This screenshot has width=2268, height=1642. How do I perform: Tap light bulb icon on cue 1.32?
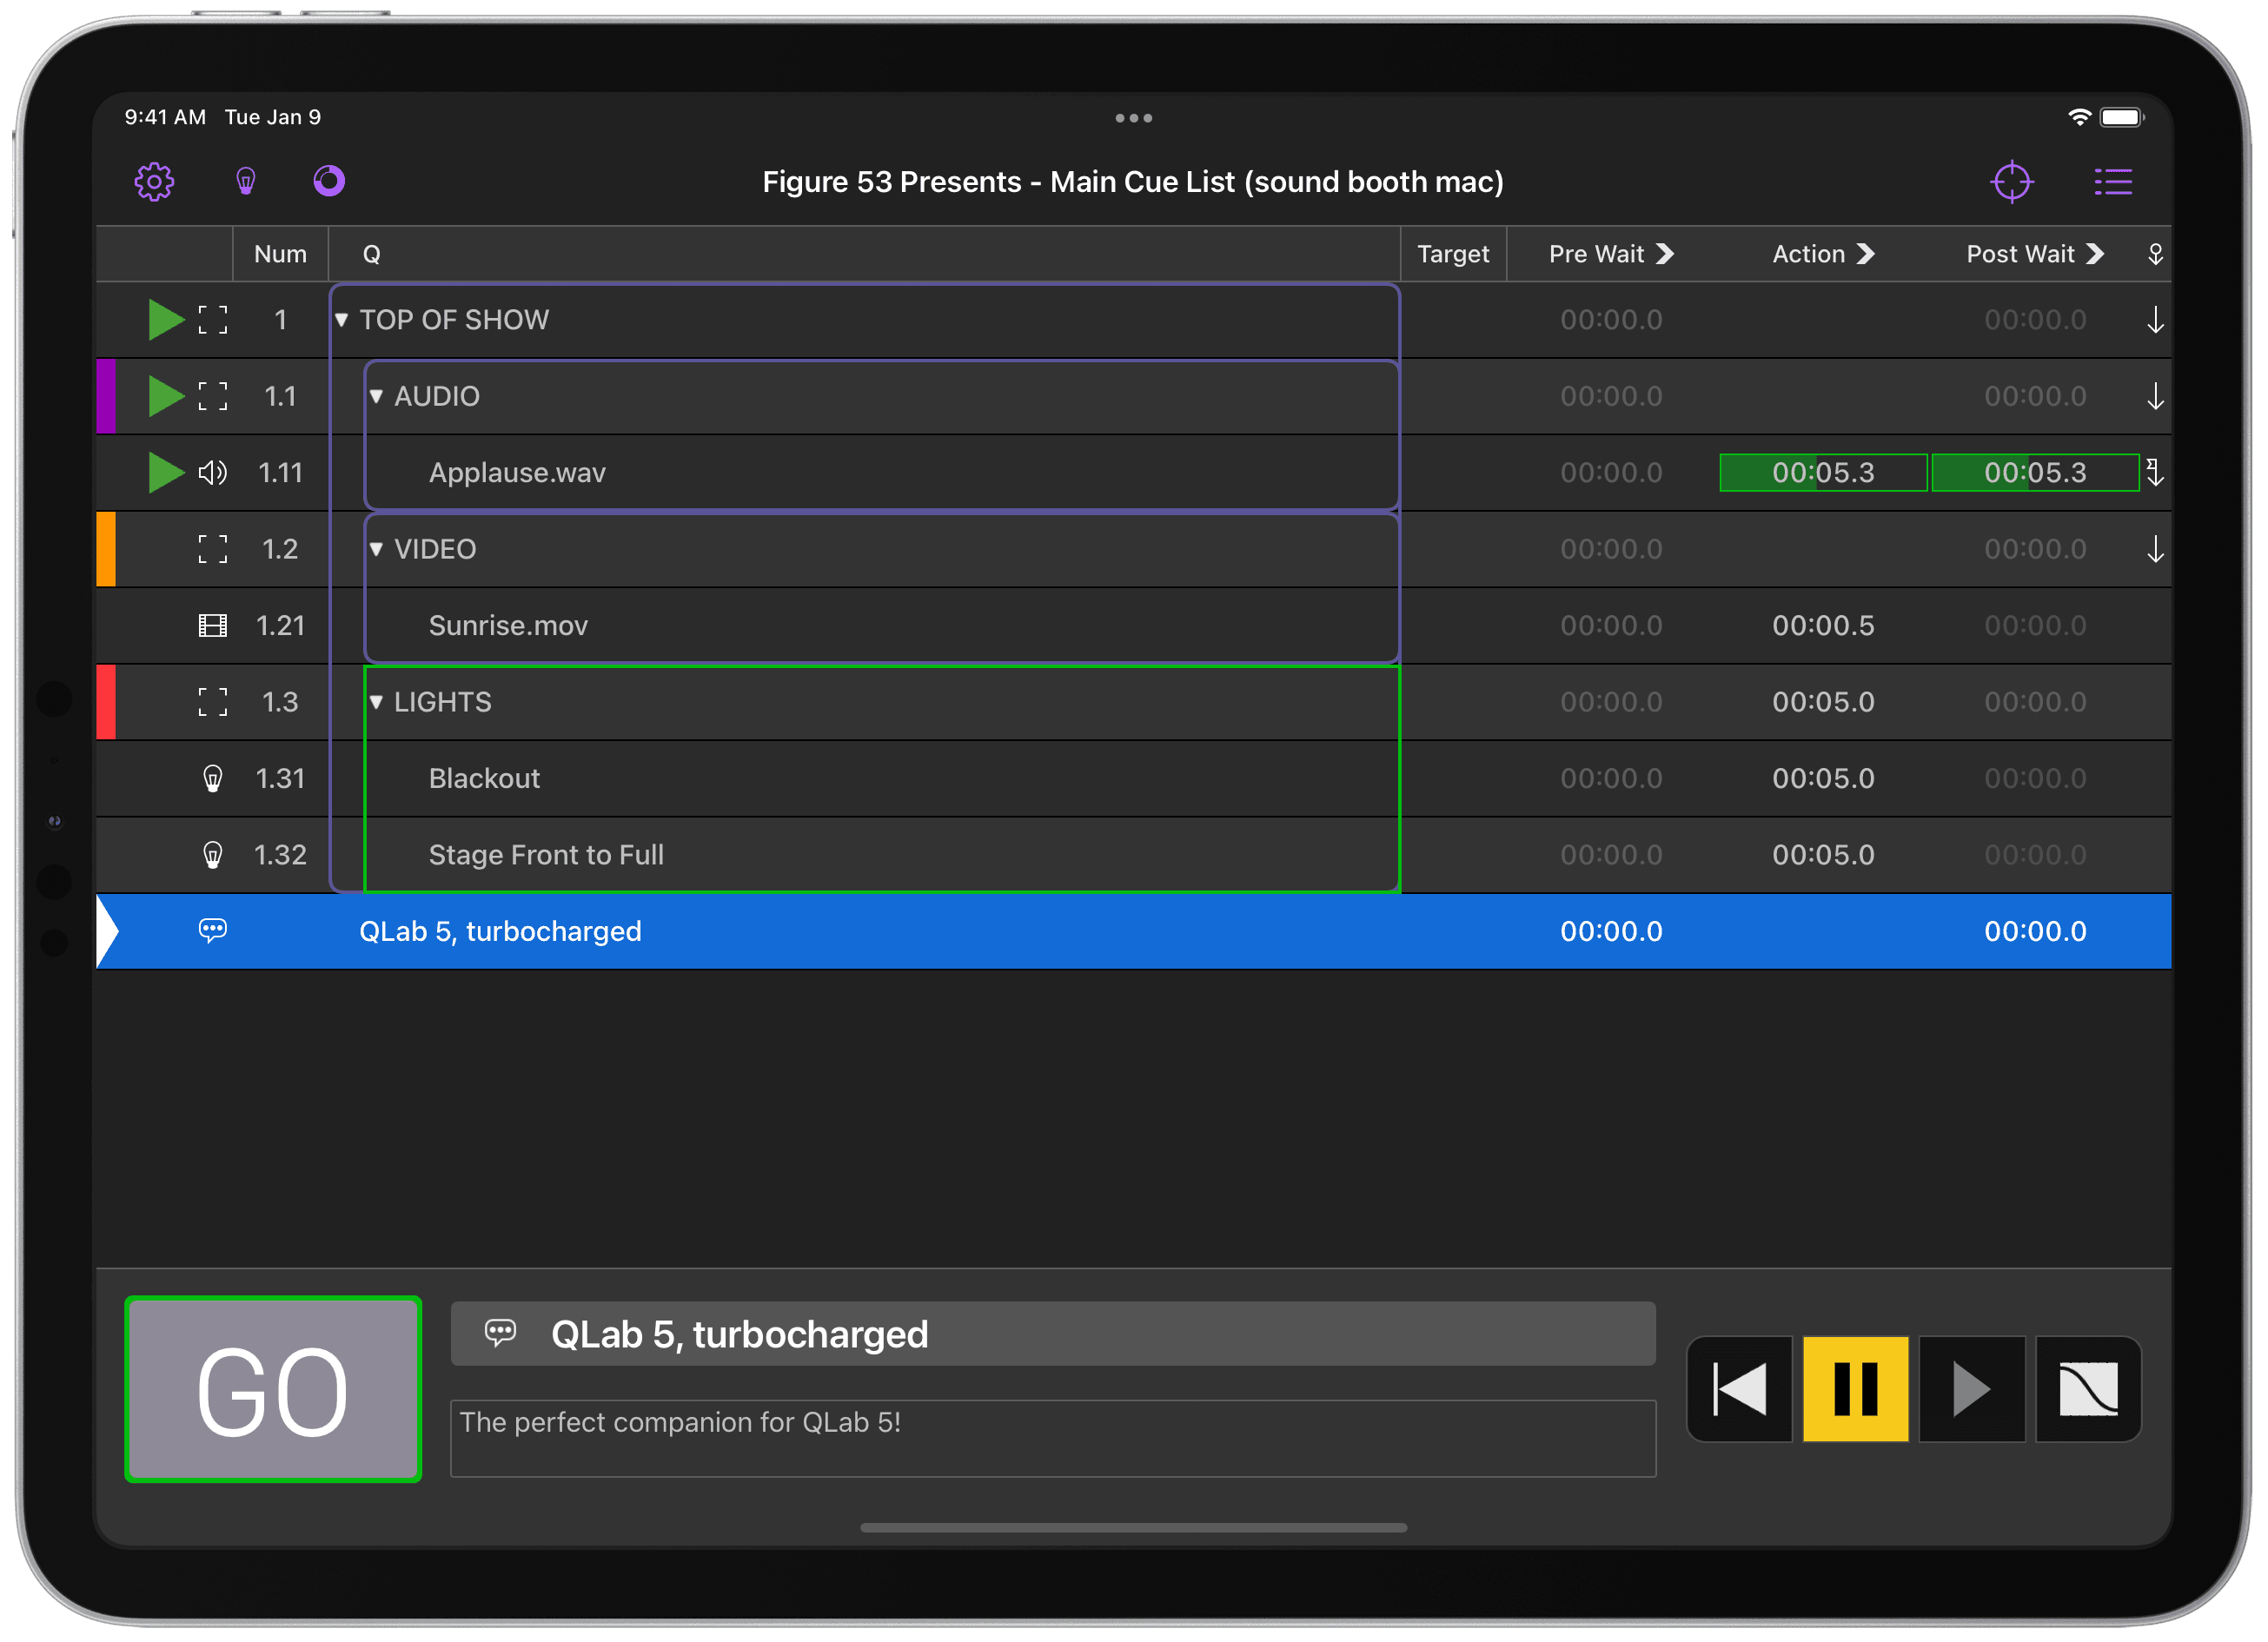click(212, 855)
